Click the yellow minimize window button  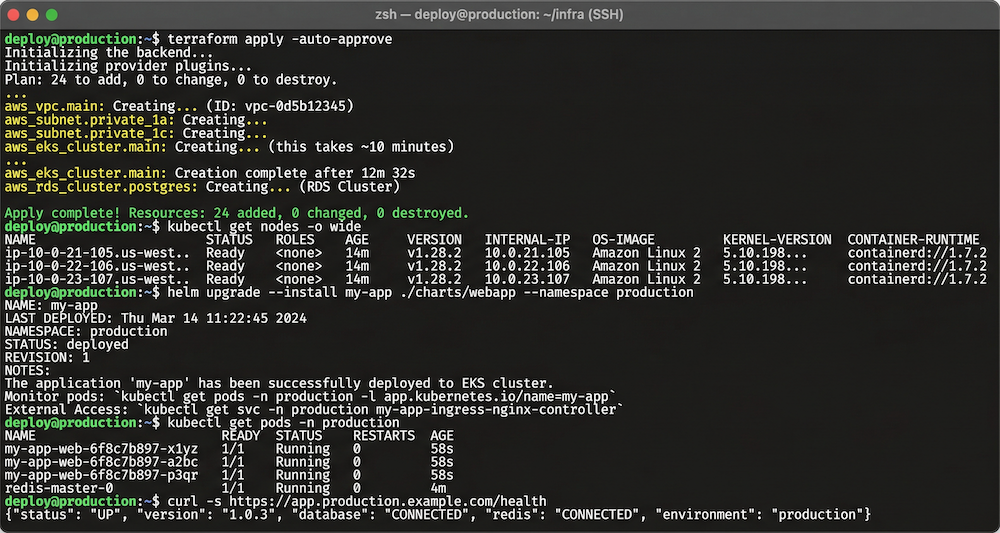click(x=33, y=15)
